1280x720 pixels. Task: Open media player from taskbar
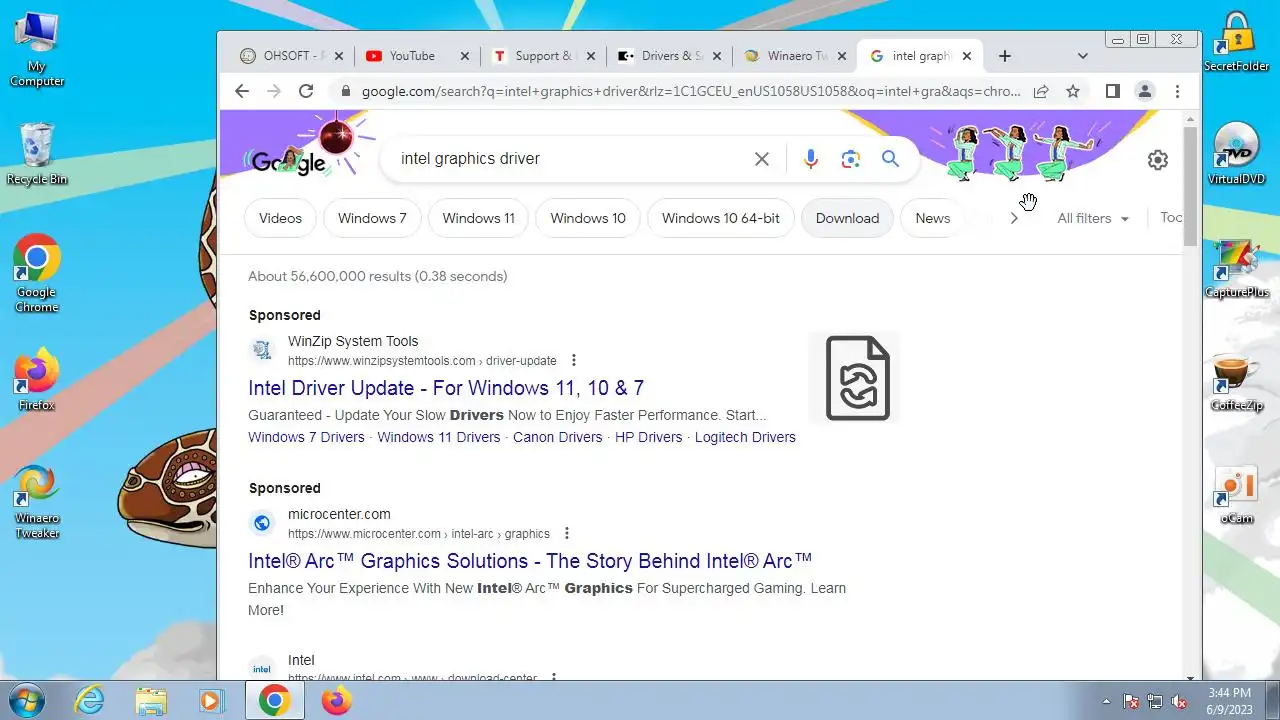pos(211,700)
